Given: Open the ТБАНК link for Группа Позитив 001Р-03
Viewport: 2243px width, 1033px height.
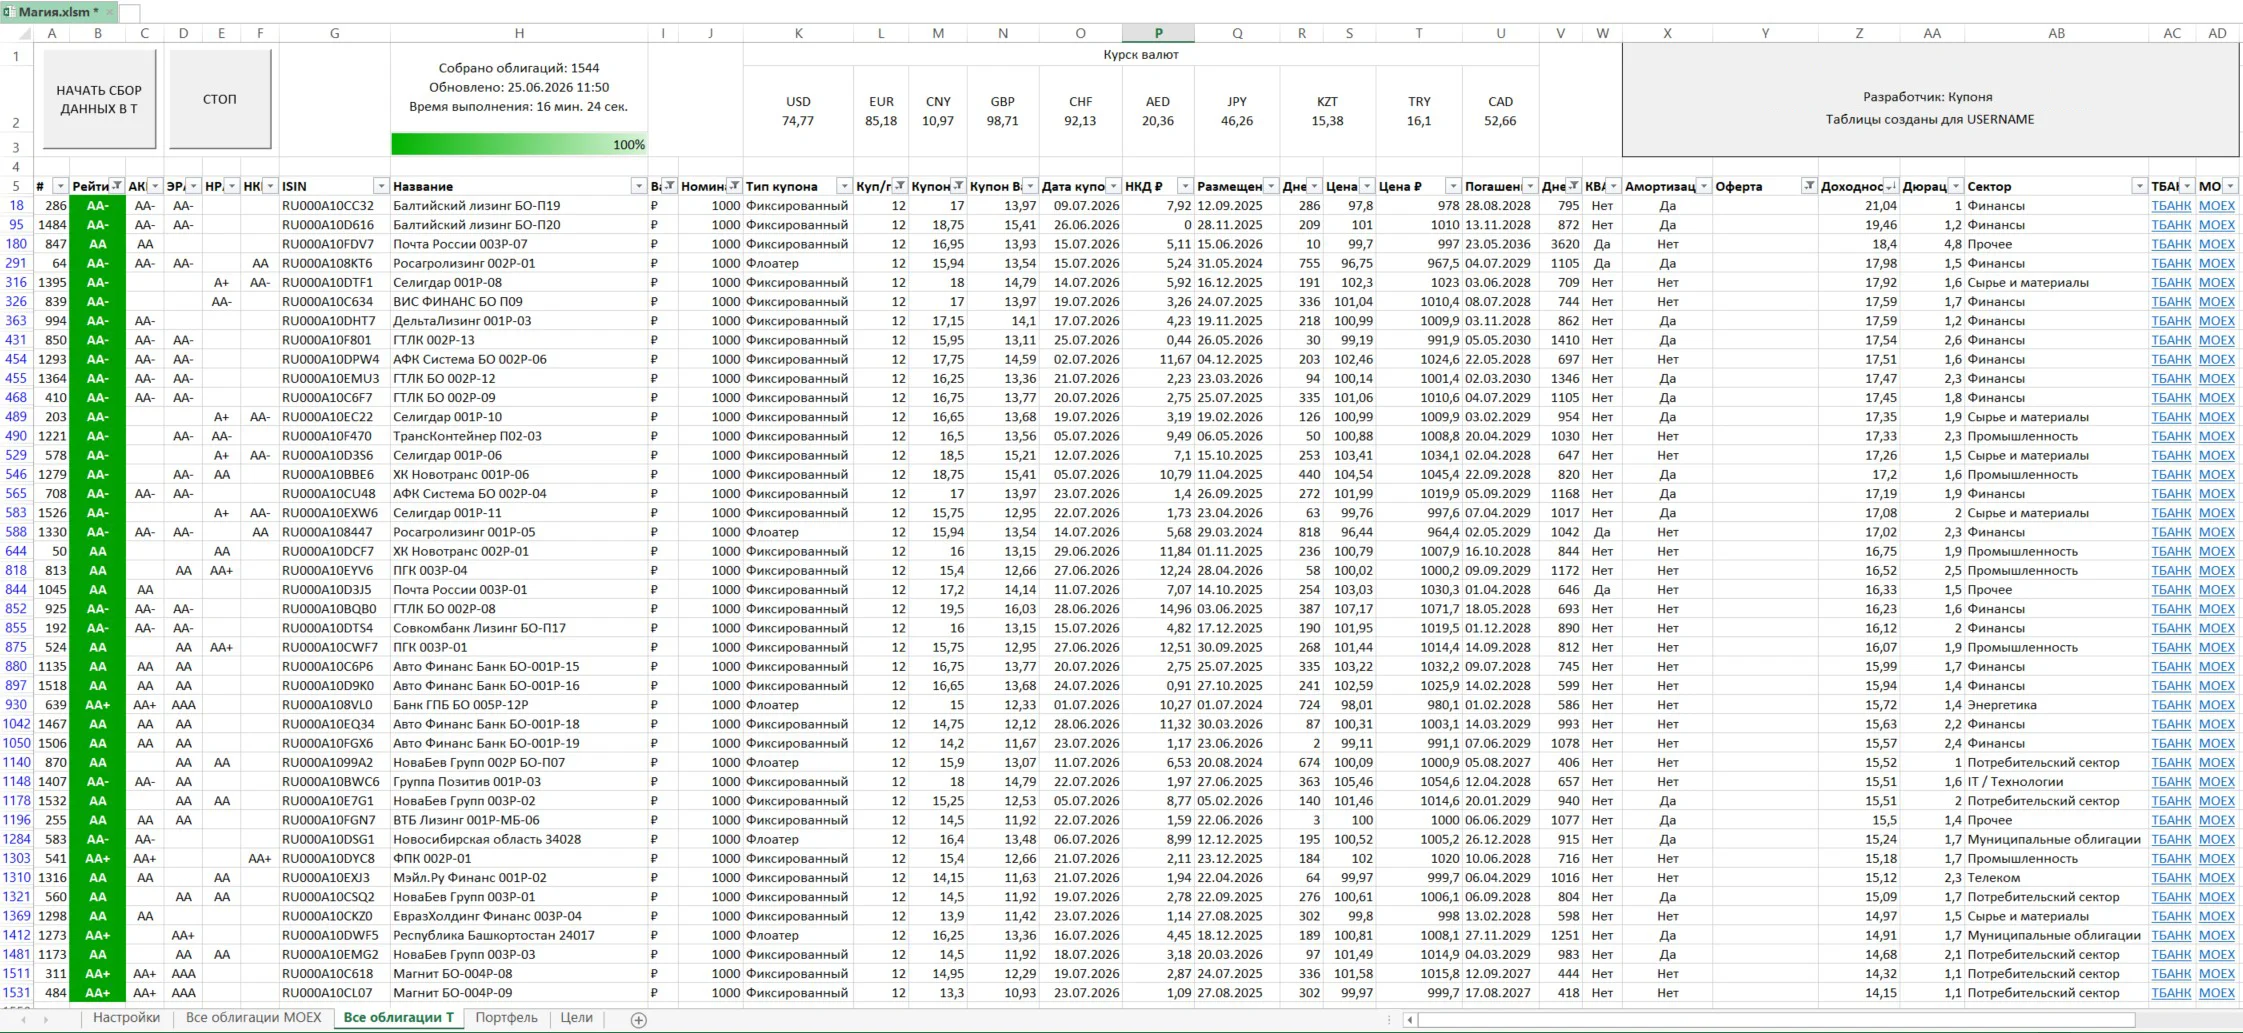Looking at the screenshot, I should [x=2171, y=782].
